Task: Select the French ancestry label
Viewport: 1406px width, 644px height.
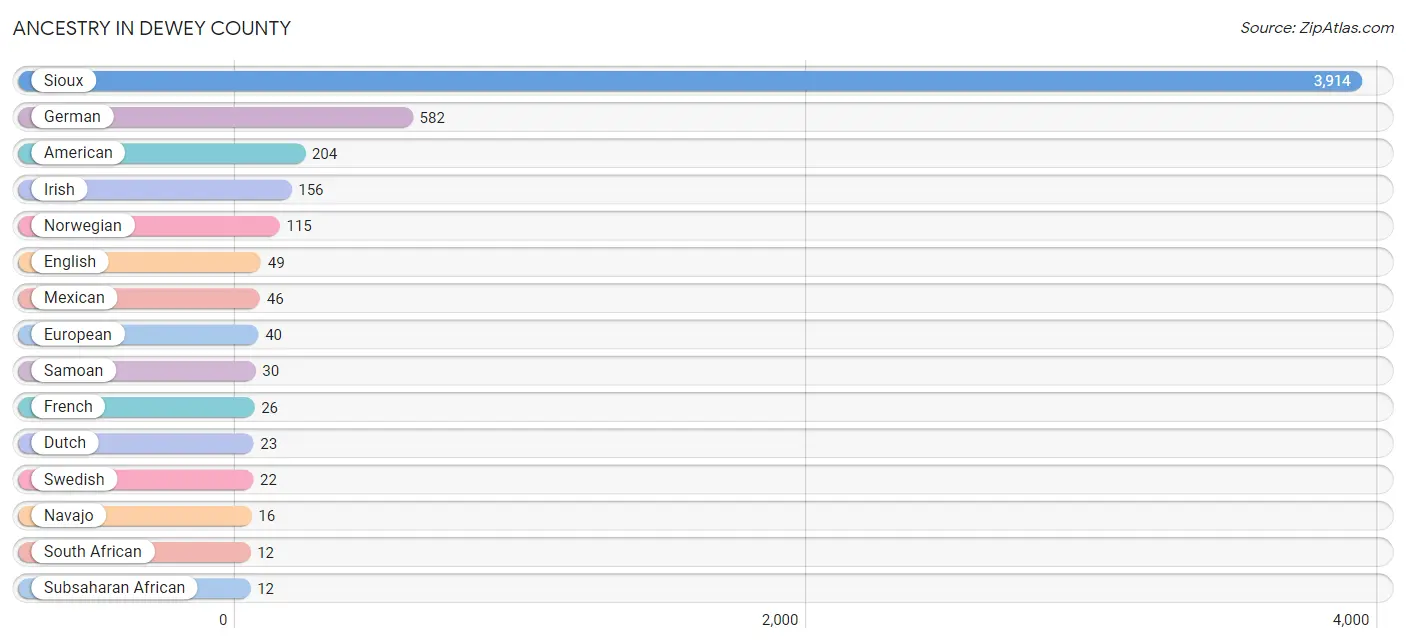Action: coord(68,406)
